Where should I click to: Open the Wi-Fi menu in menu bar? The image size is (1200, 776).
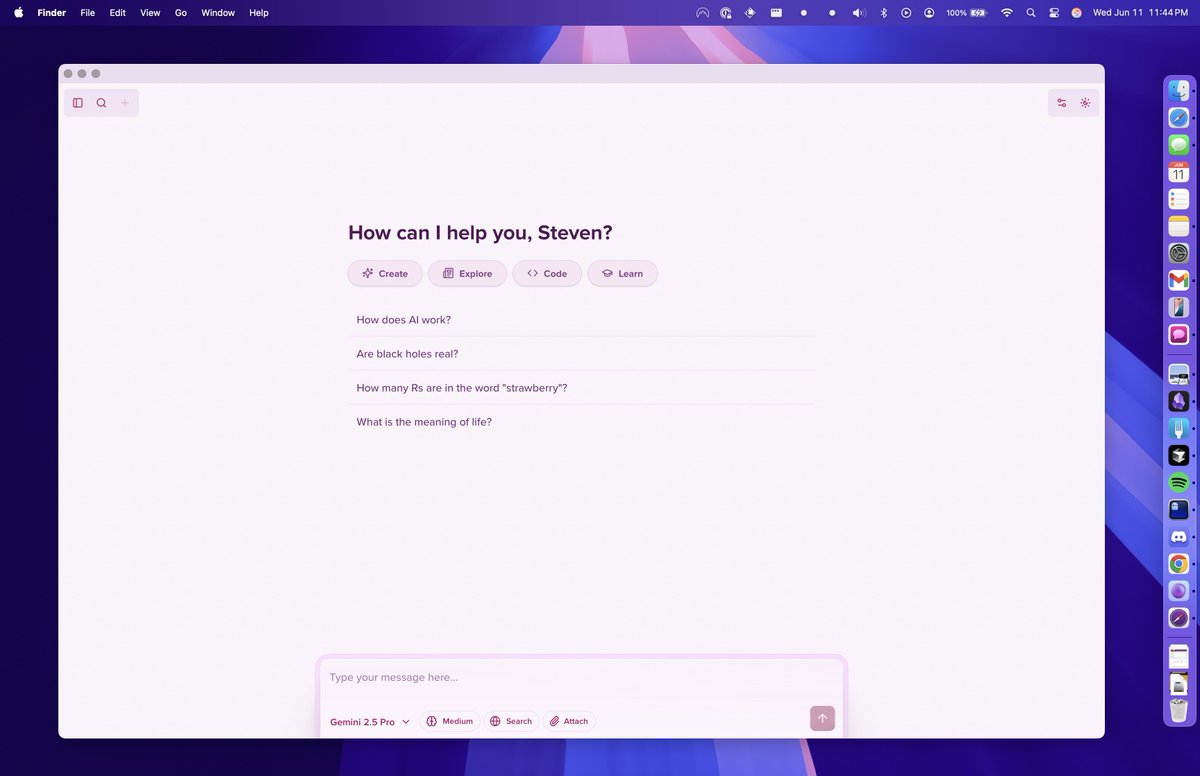point(1006,13)
